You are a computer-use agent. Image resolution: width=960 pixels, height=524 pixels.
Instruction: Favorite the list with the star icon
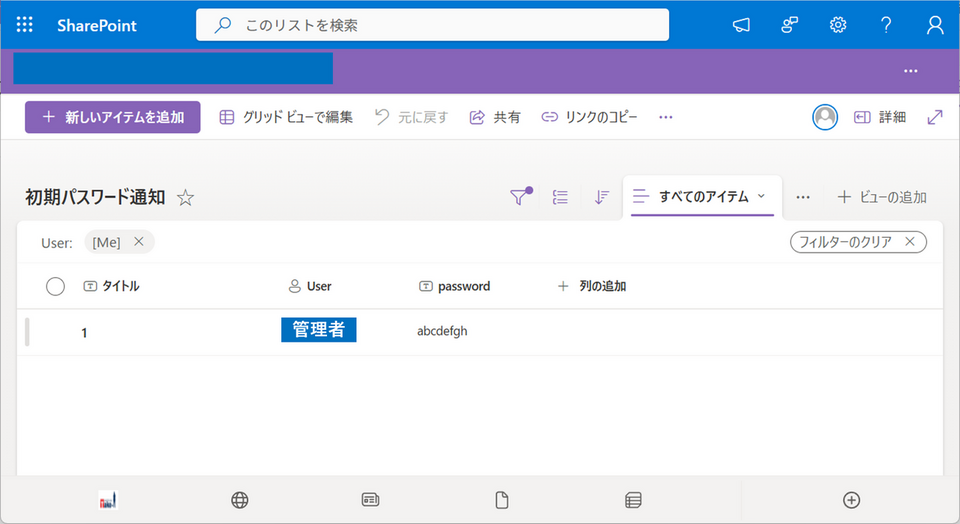(x=186, y=198)
